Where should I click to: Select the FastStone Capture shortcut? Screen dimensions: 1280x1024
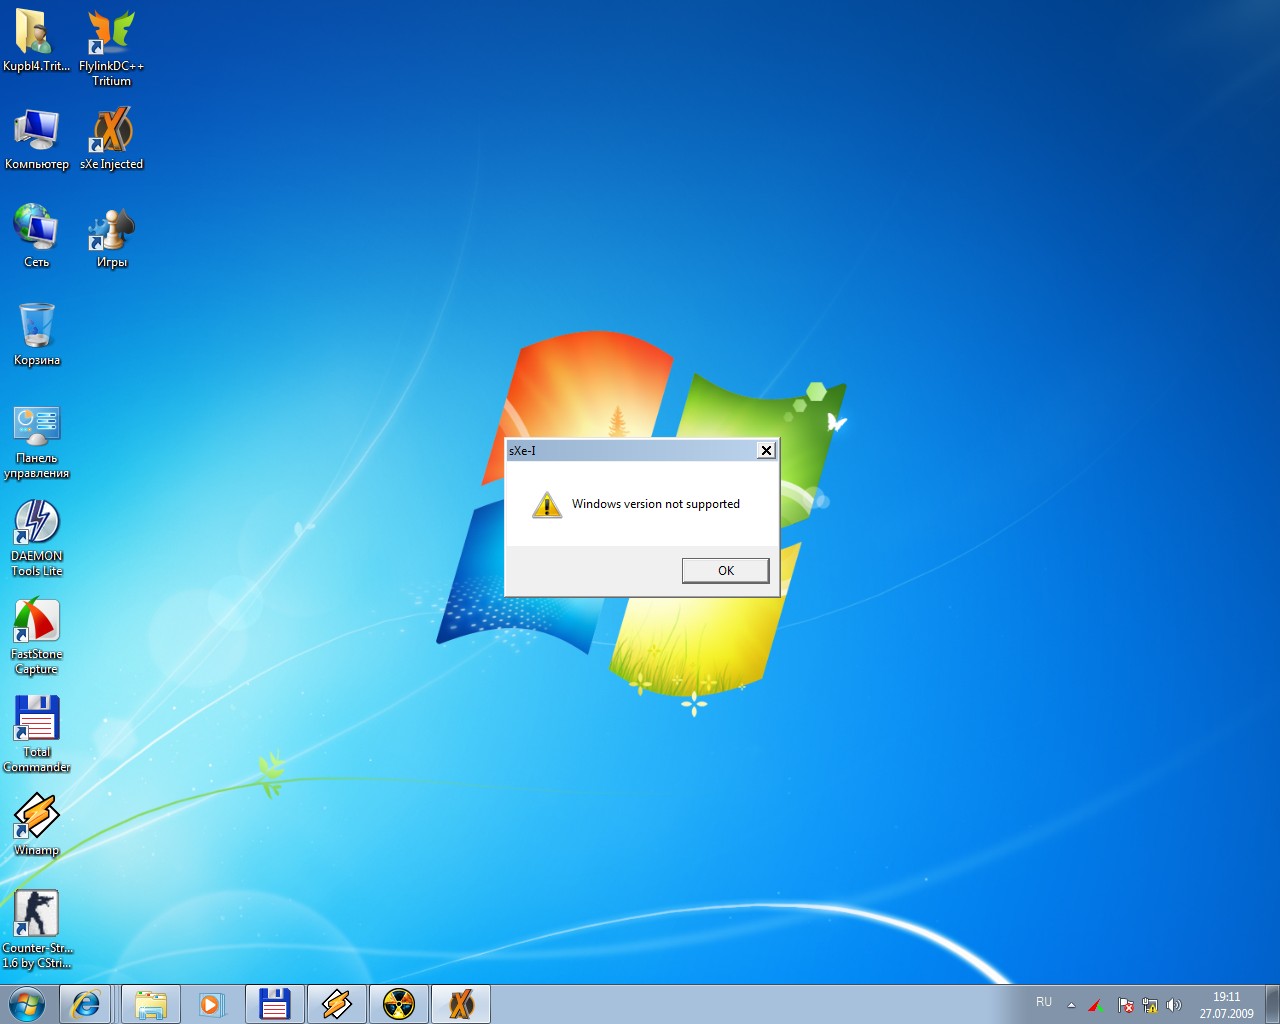coord(36,636)
